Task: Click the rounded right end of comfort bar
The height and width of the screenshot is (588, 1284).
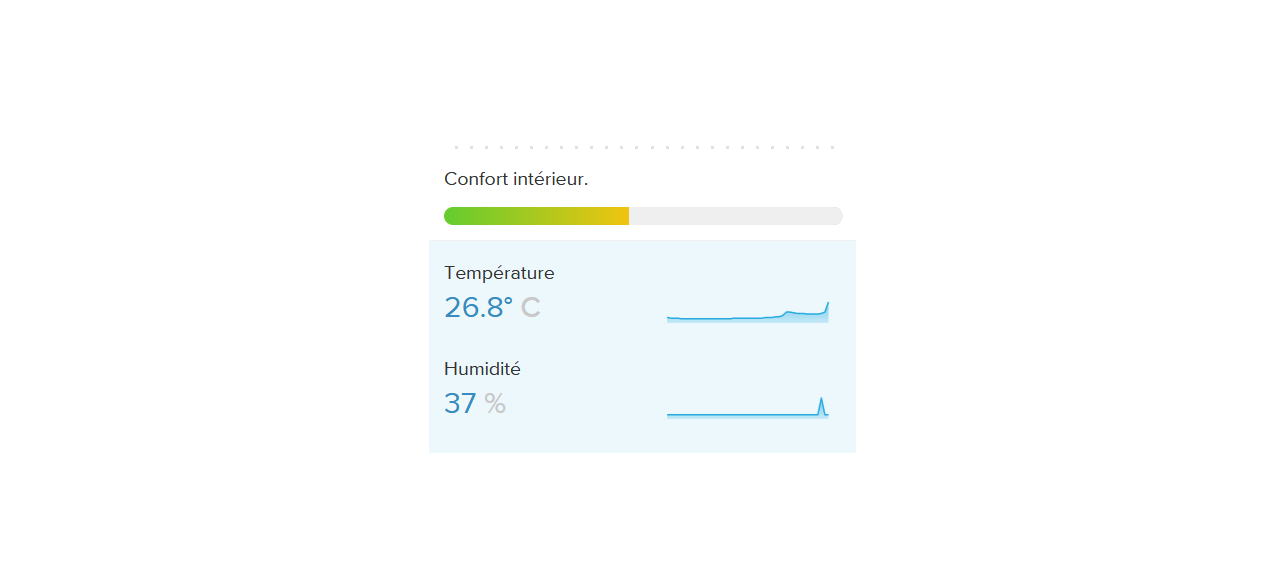Action: (836, 216)
